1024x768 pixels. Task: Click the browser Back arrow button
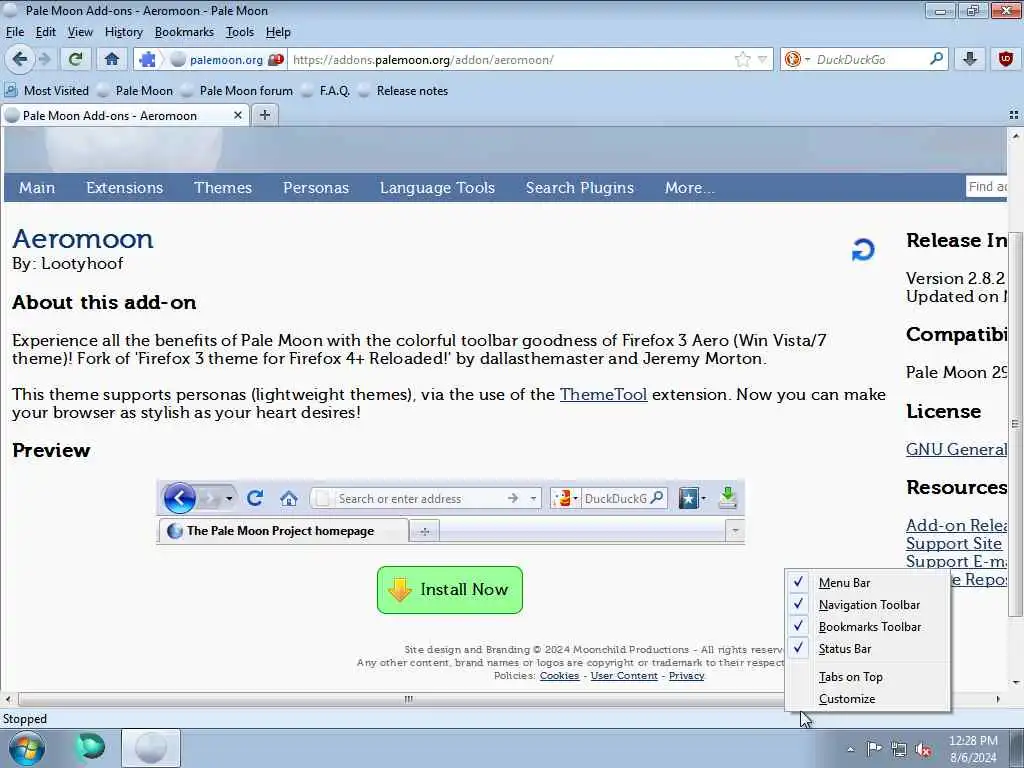(20, 59)
